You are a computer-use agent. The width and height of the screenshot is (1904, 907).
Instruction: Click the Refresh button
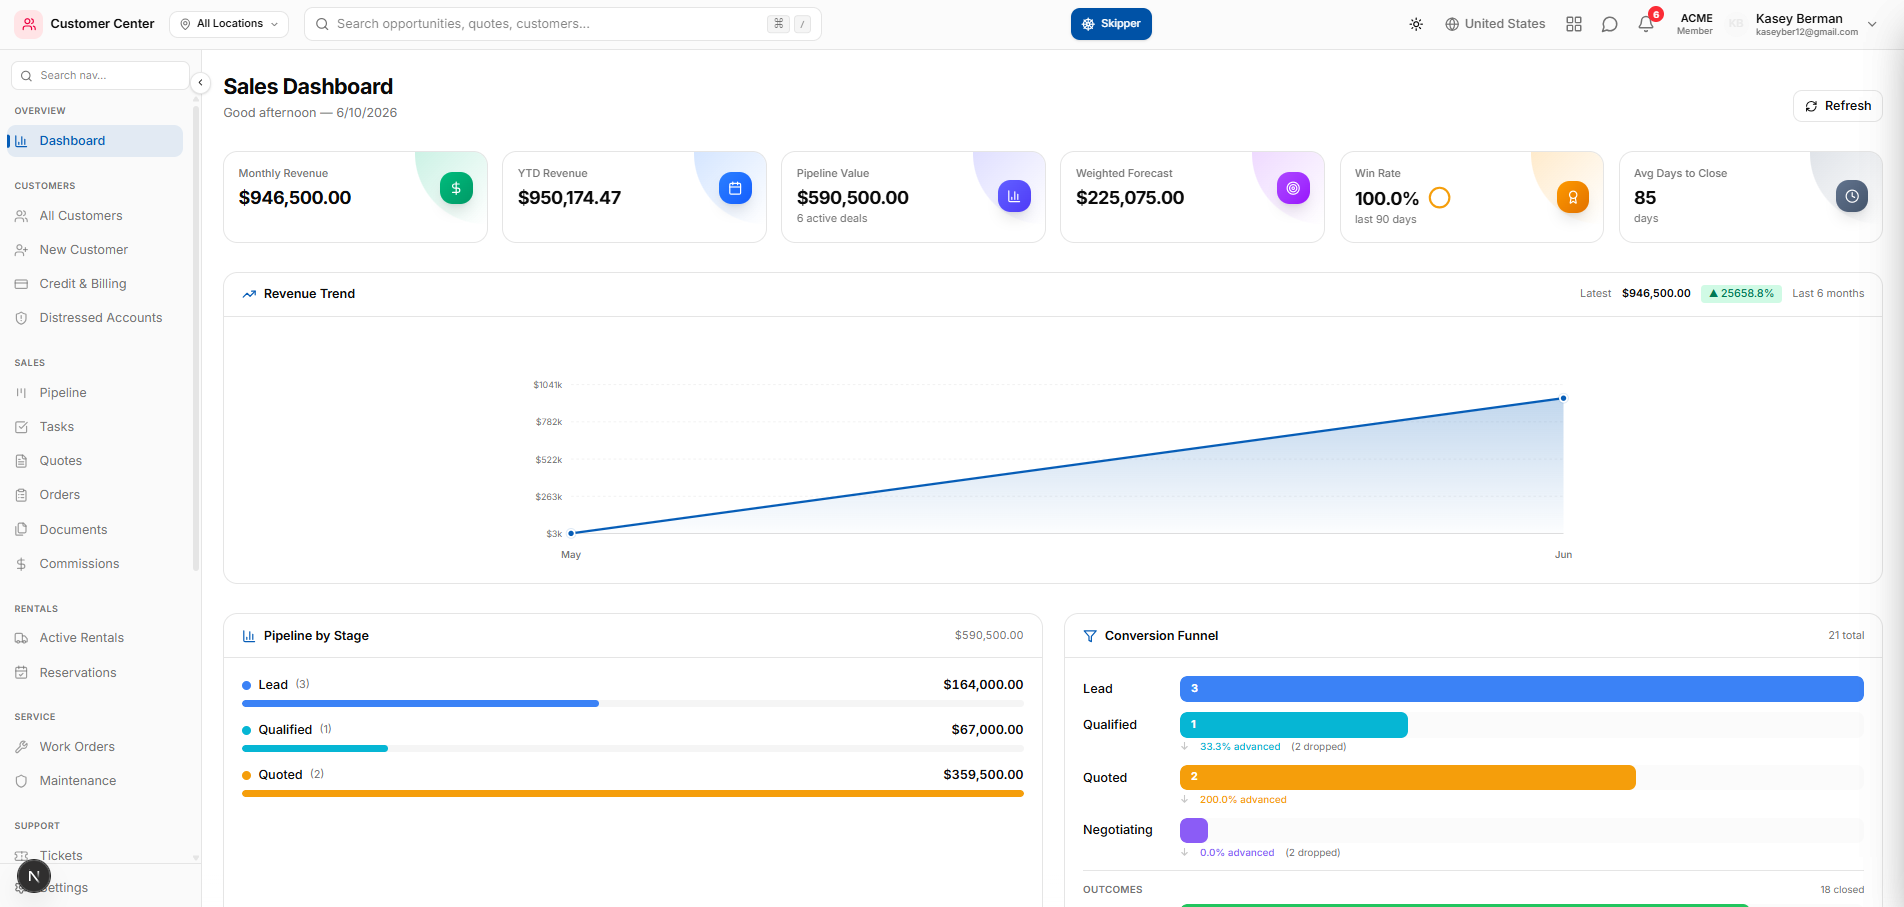pos(1838,106)
